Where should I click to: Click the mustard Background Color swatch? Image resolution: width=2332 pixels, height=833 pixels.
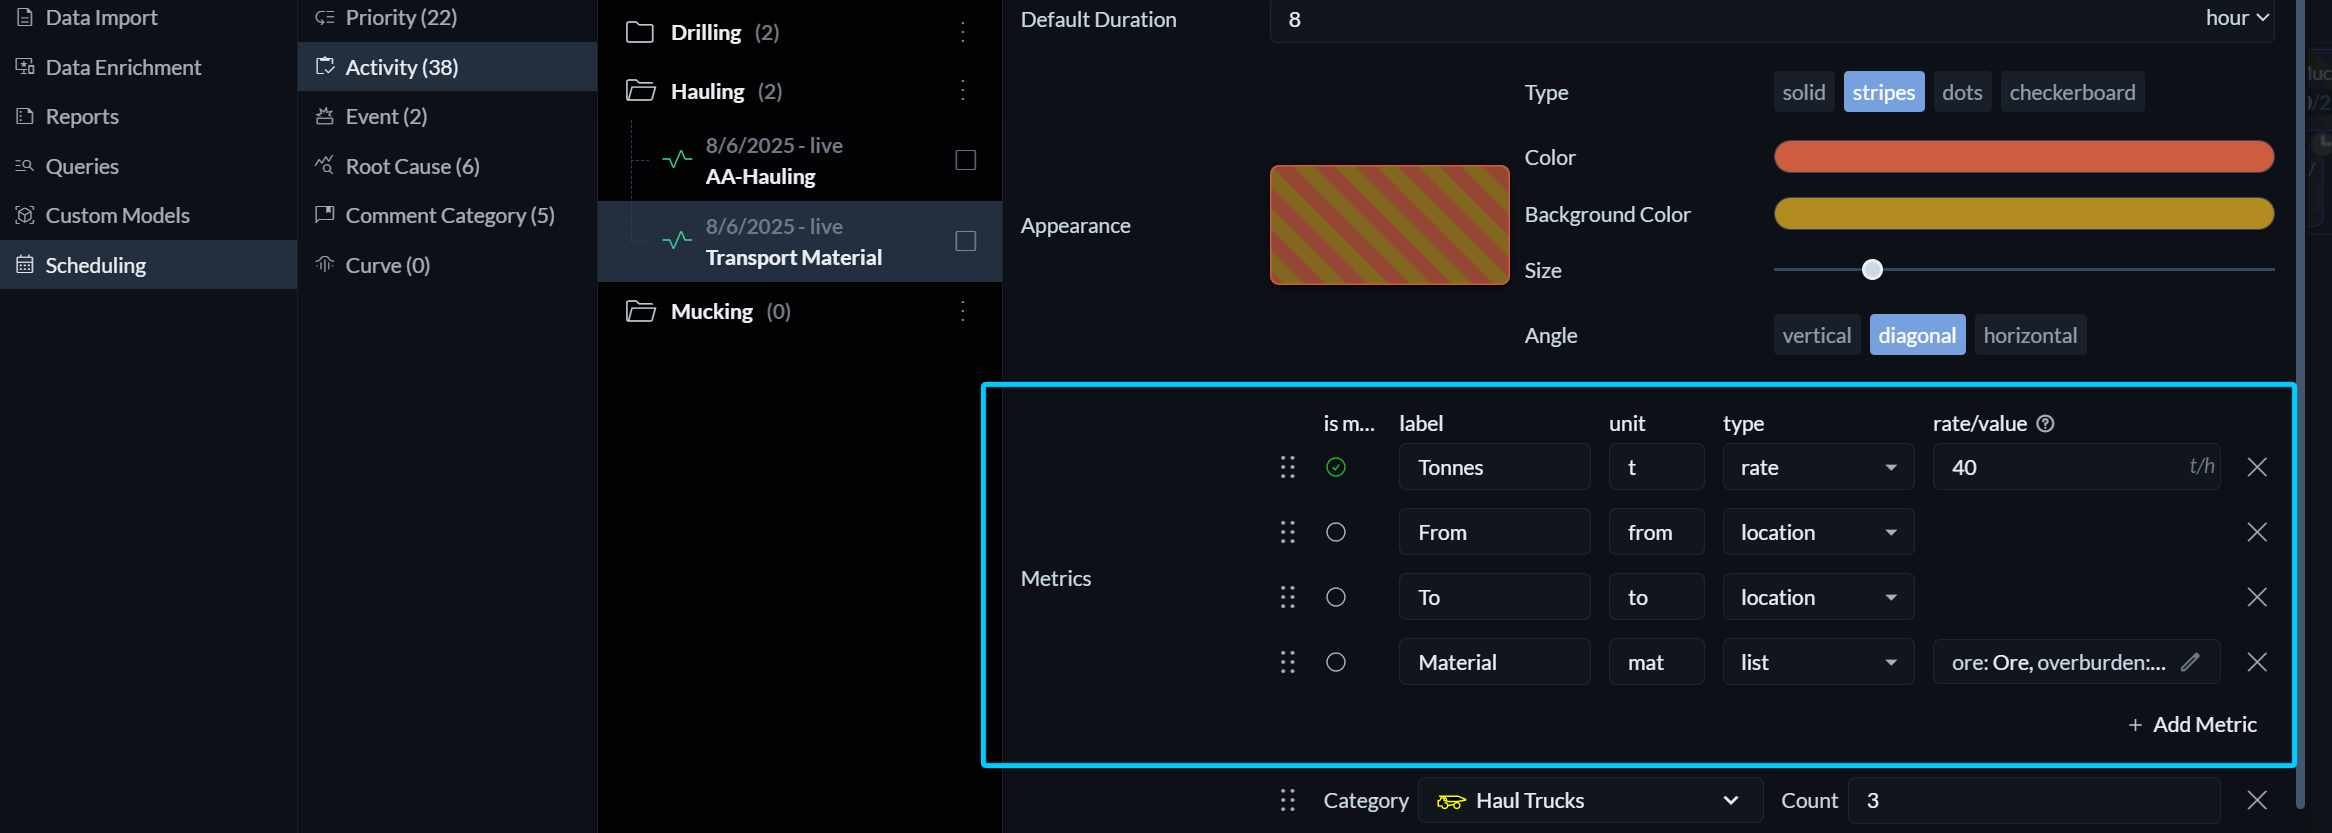[x=2024, y=214]
